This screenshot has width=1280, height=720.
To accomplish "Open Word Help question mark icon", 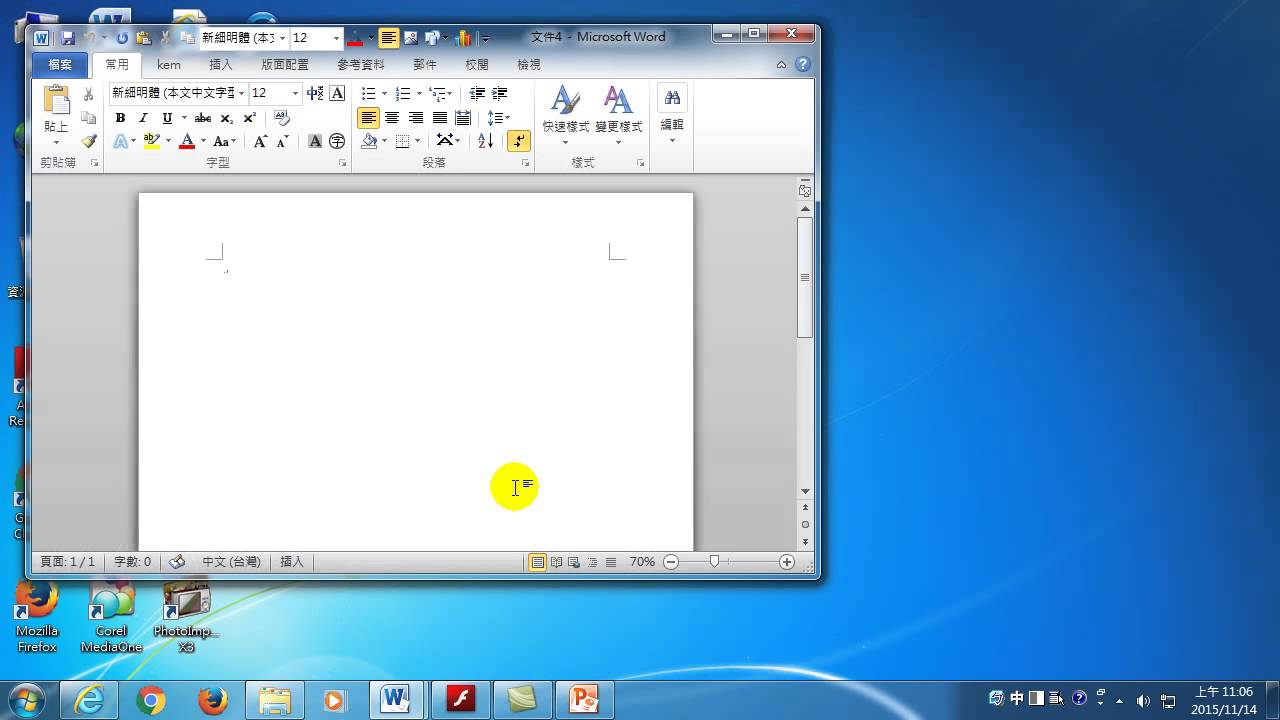I will click(802, 64).
